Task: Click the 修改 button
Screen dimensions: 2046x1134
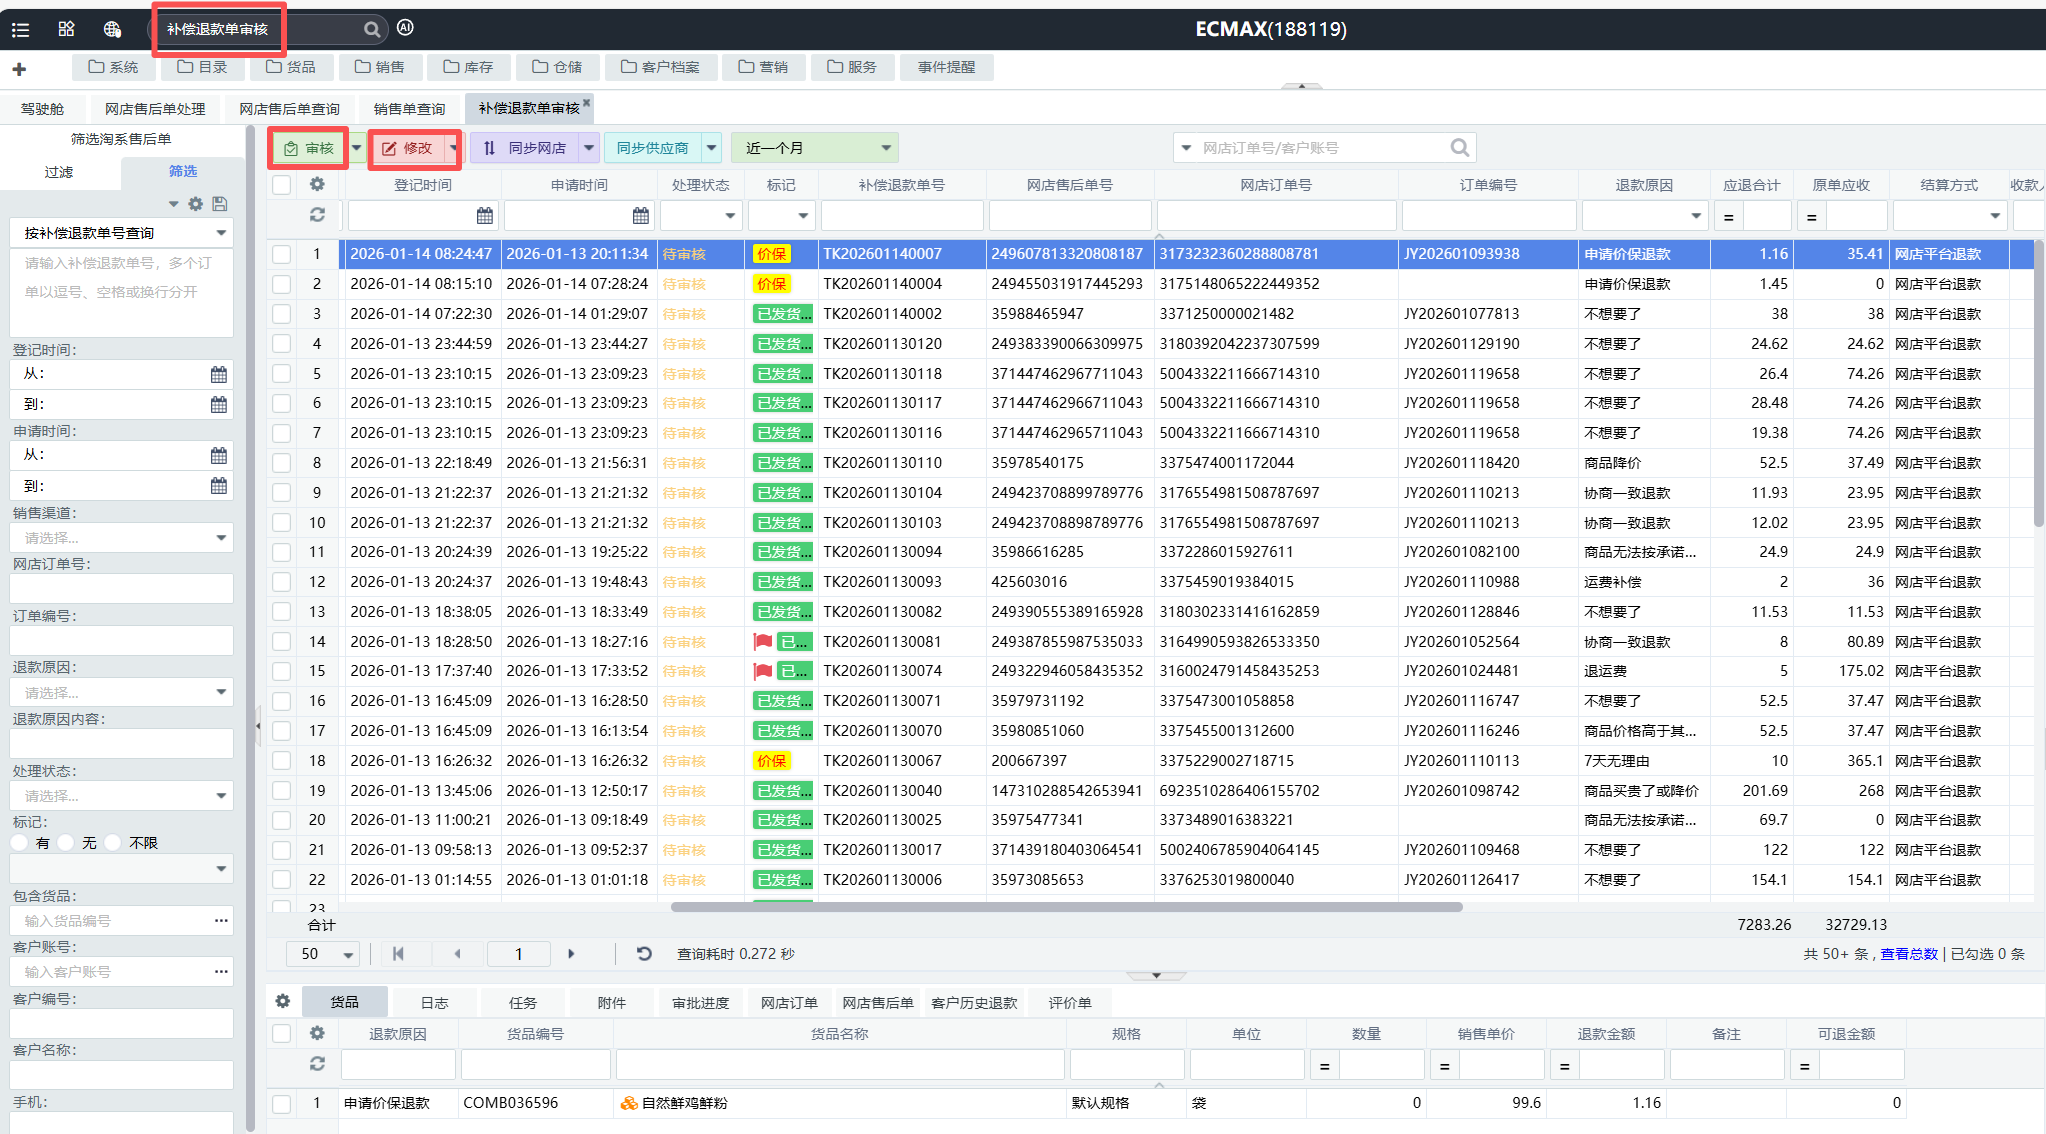Action: point(408,148)
